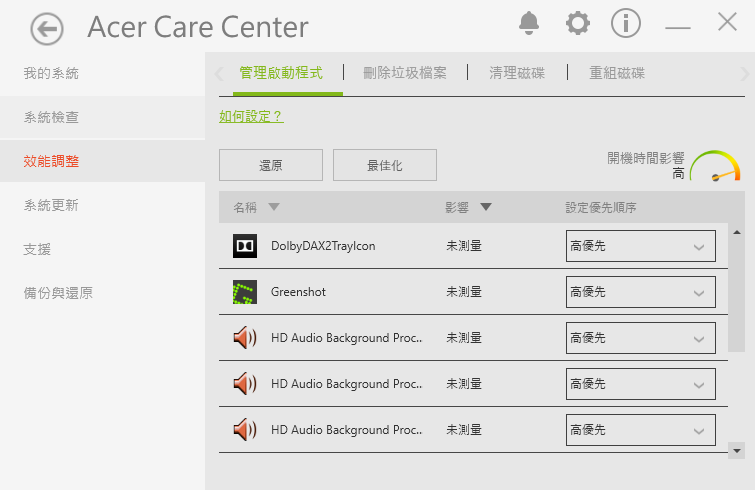Click the boot time impact gauge

click(x=715, y=166)
